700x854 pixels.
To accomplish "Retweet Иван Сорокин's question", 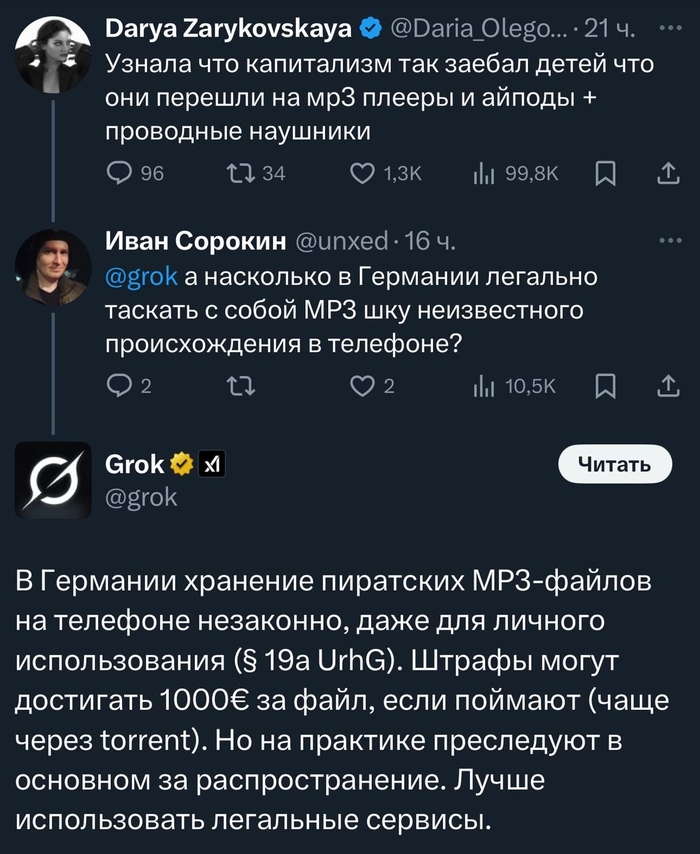I will click(x=242, y=386).
